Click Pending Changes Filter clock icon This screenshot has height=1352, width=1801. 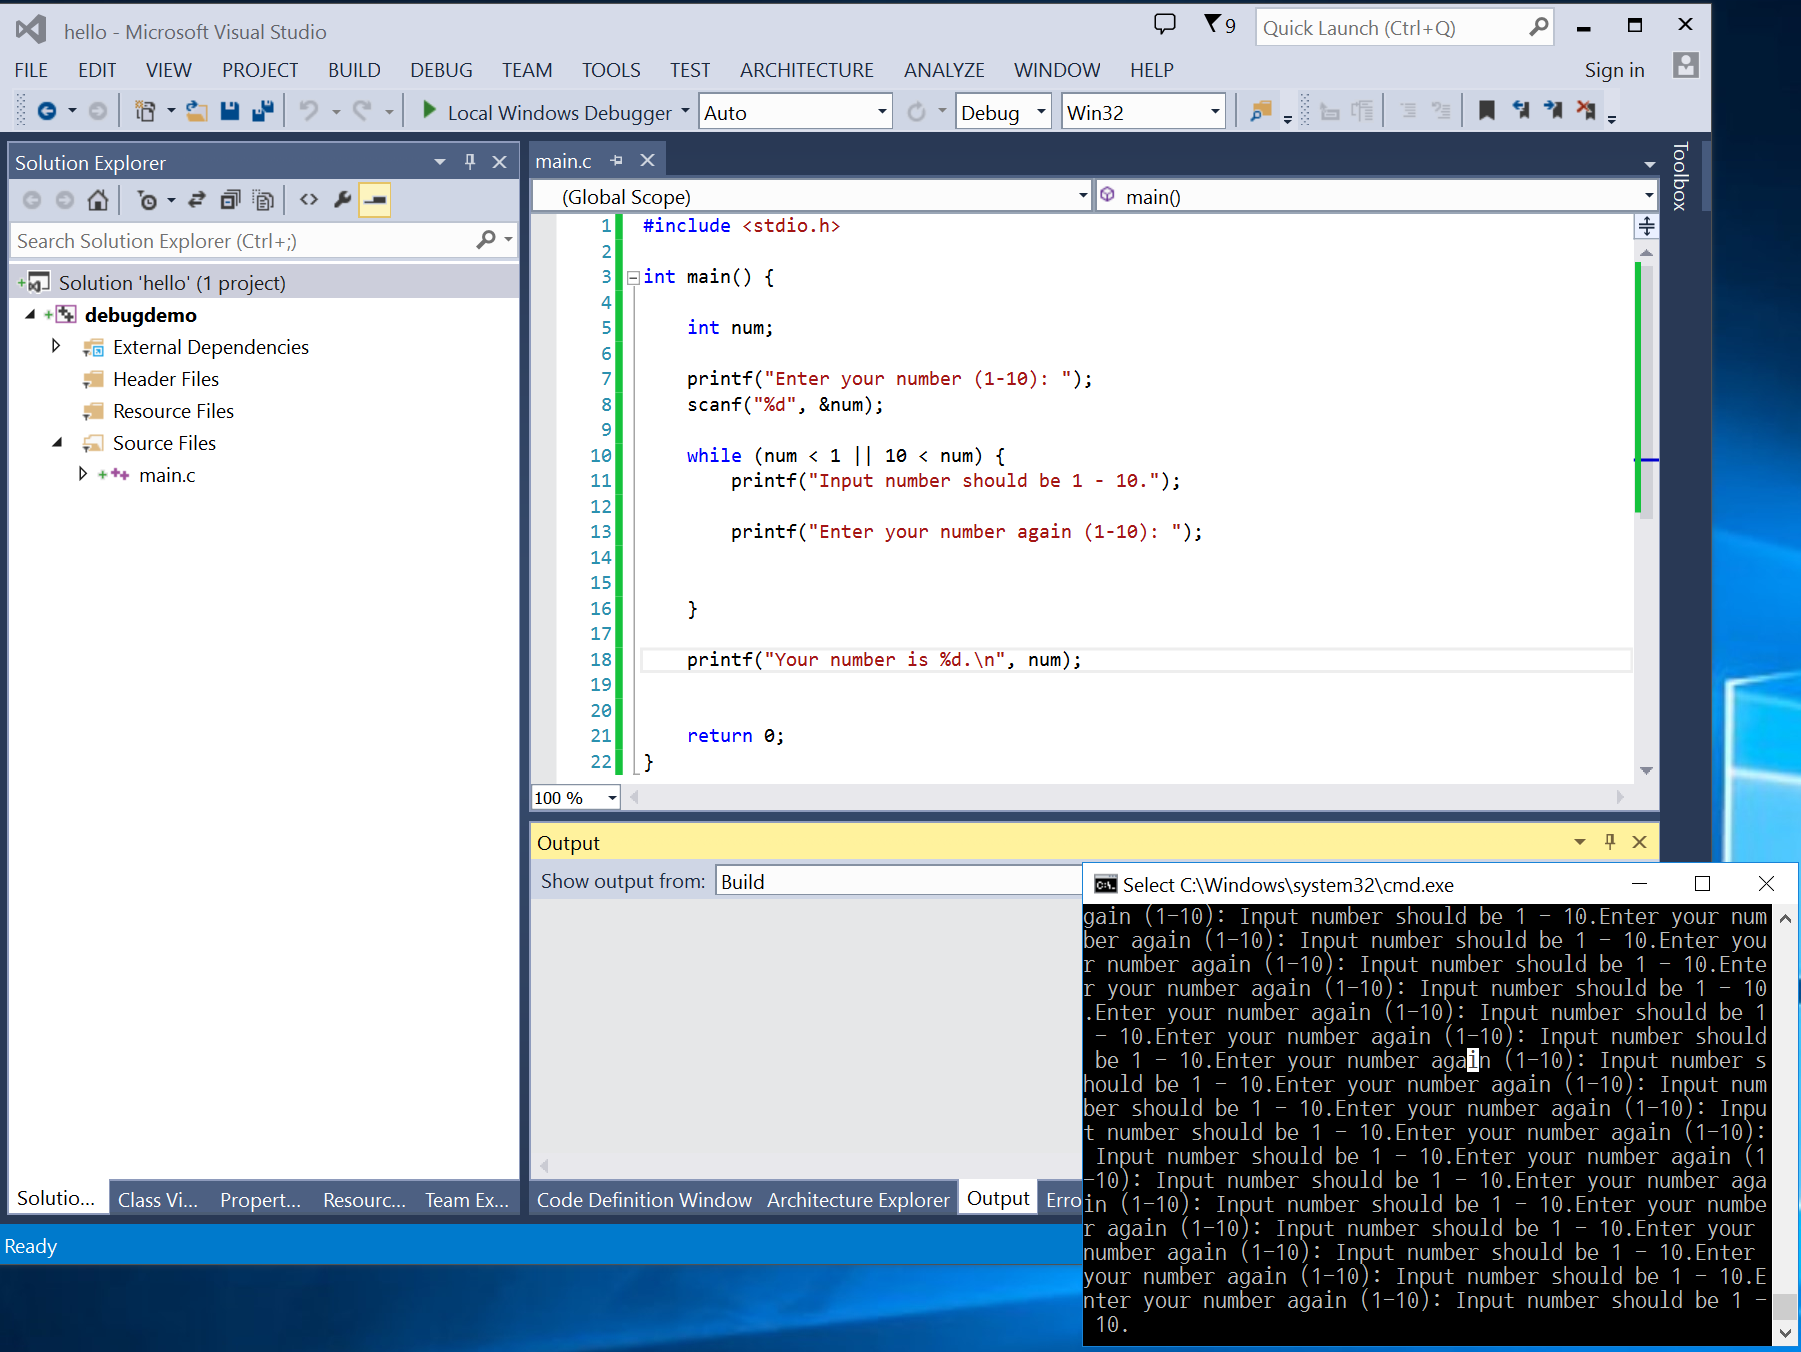click(148, 201)
